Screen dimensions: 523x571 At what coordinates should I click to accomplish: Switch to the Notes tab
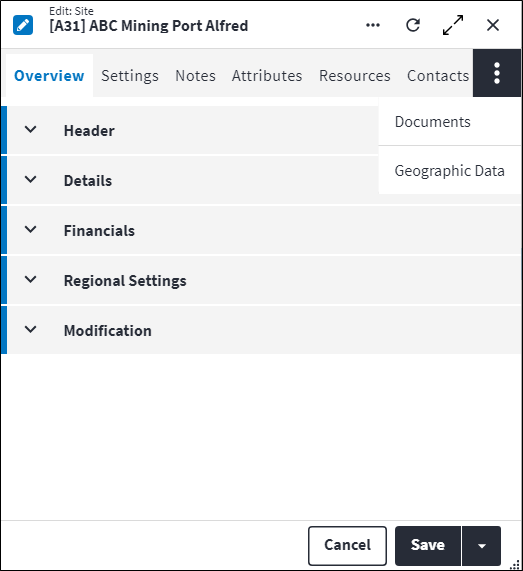tap(195, 76)
